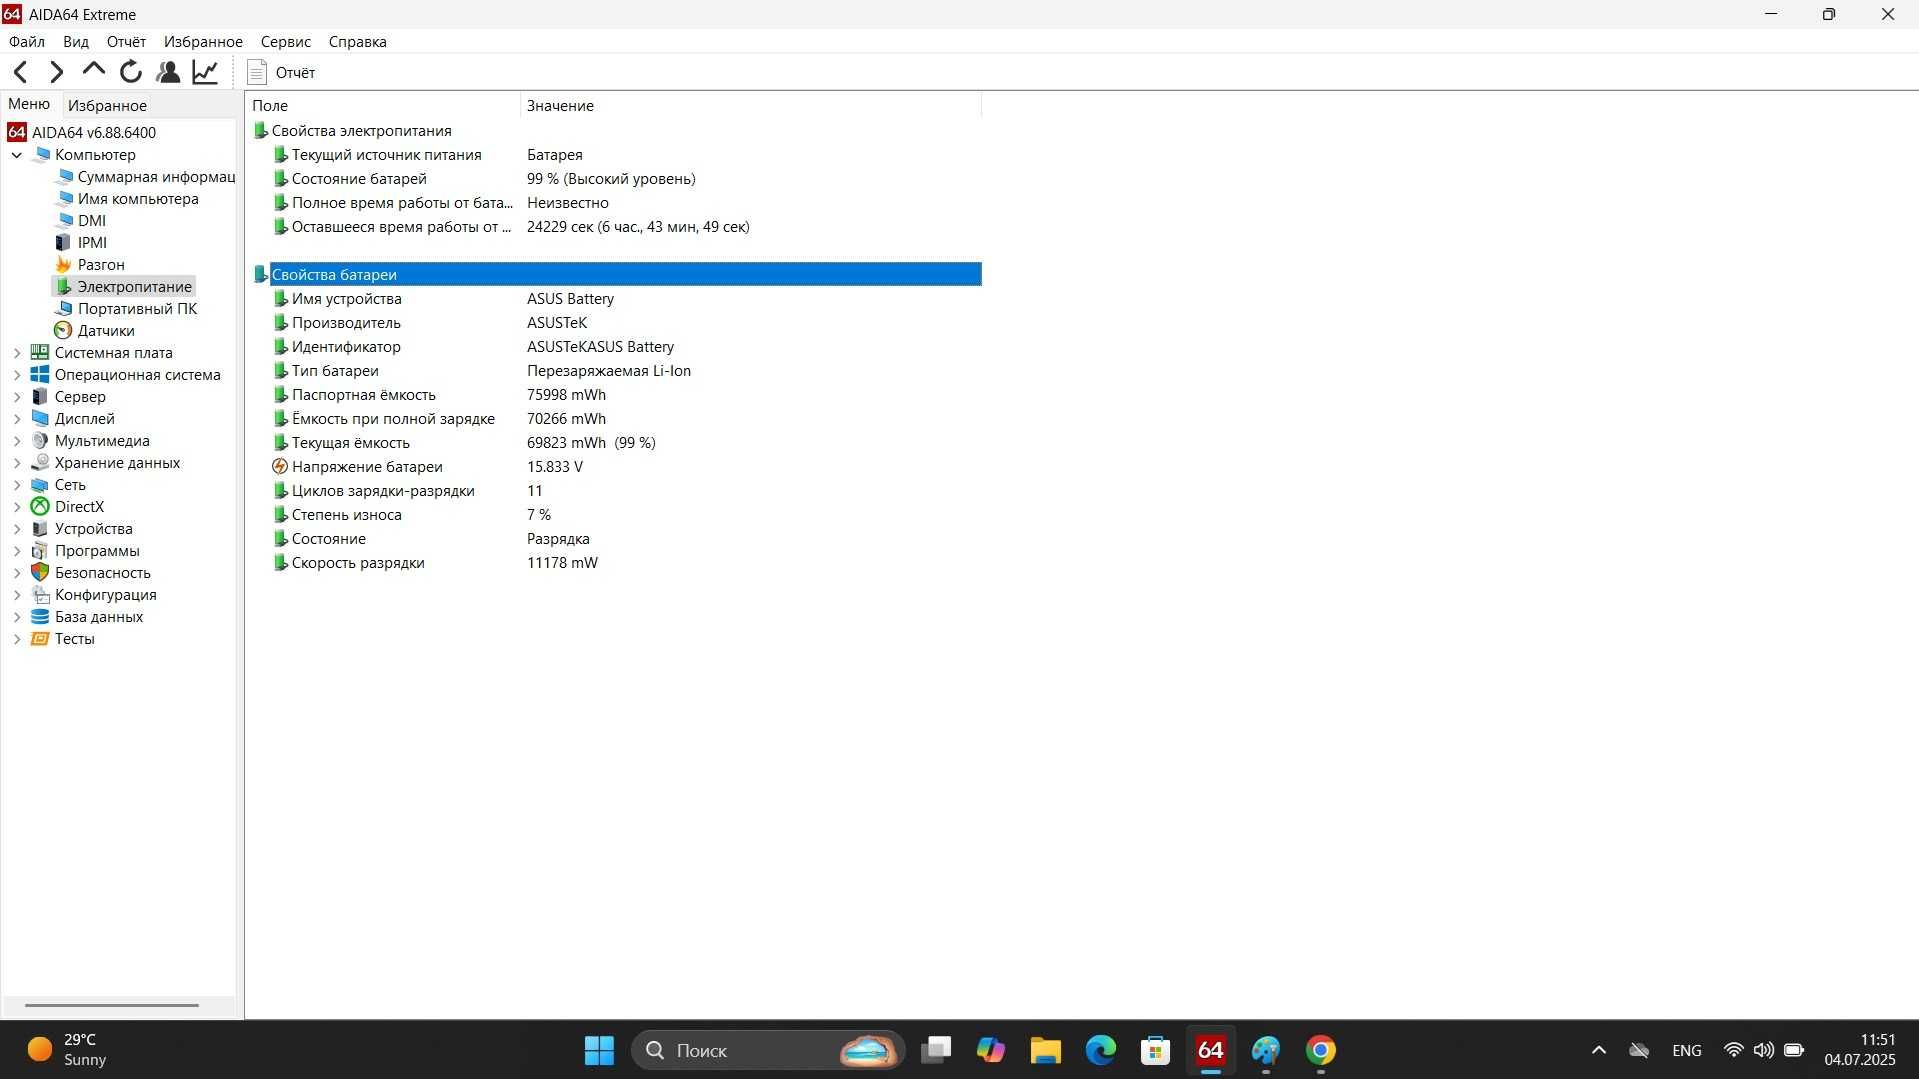Click the Значение column header
The height and width of the screenshot is (1079, 1919).
pyautogui.click(x=751, y=105)
